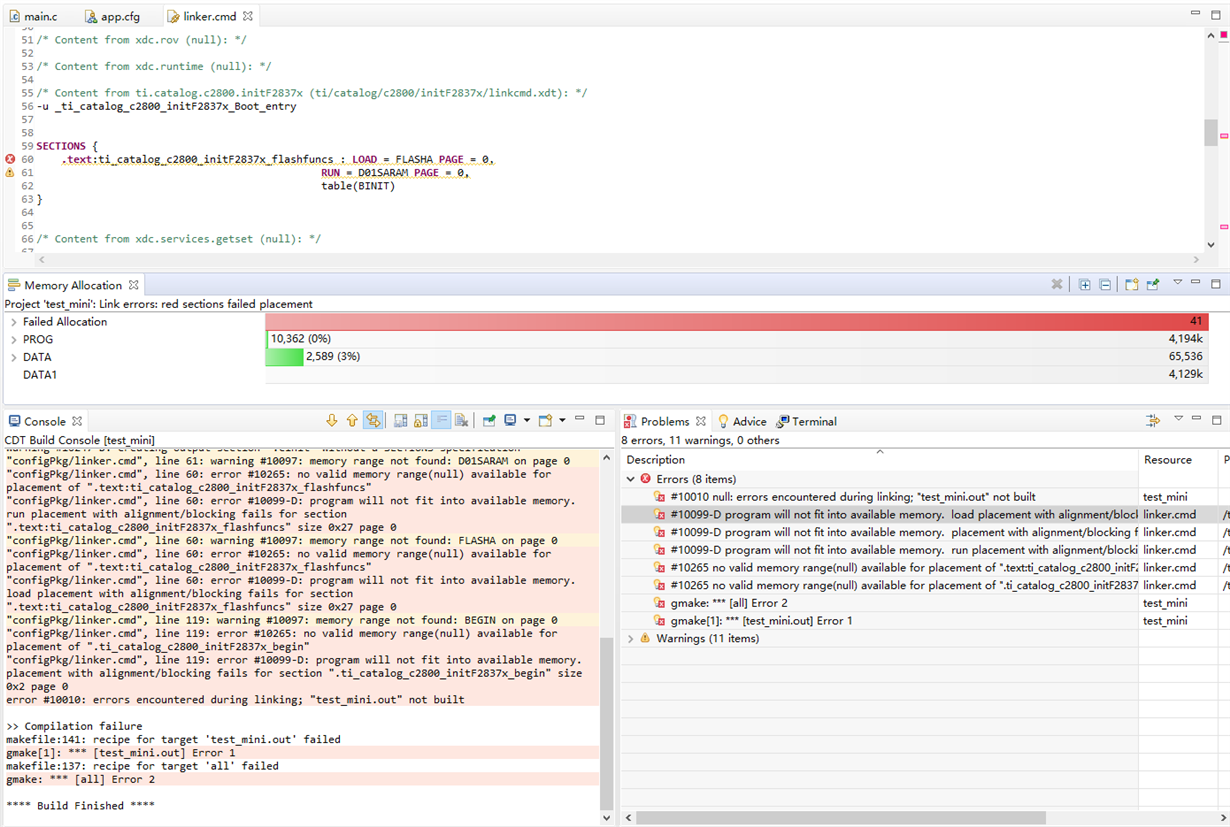
Task: Toggle word wrap in Console toolbar
Action: pos(441,421)
